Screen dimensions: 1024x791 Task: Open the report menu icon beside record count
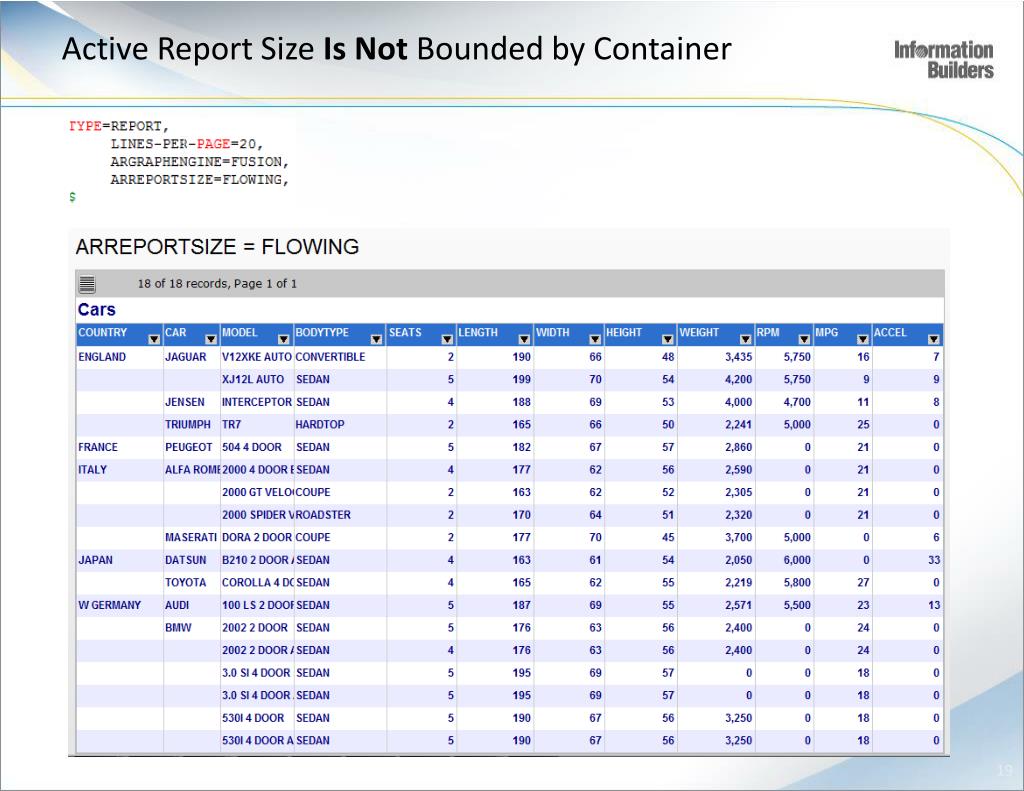[x=87, y=284]
